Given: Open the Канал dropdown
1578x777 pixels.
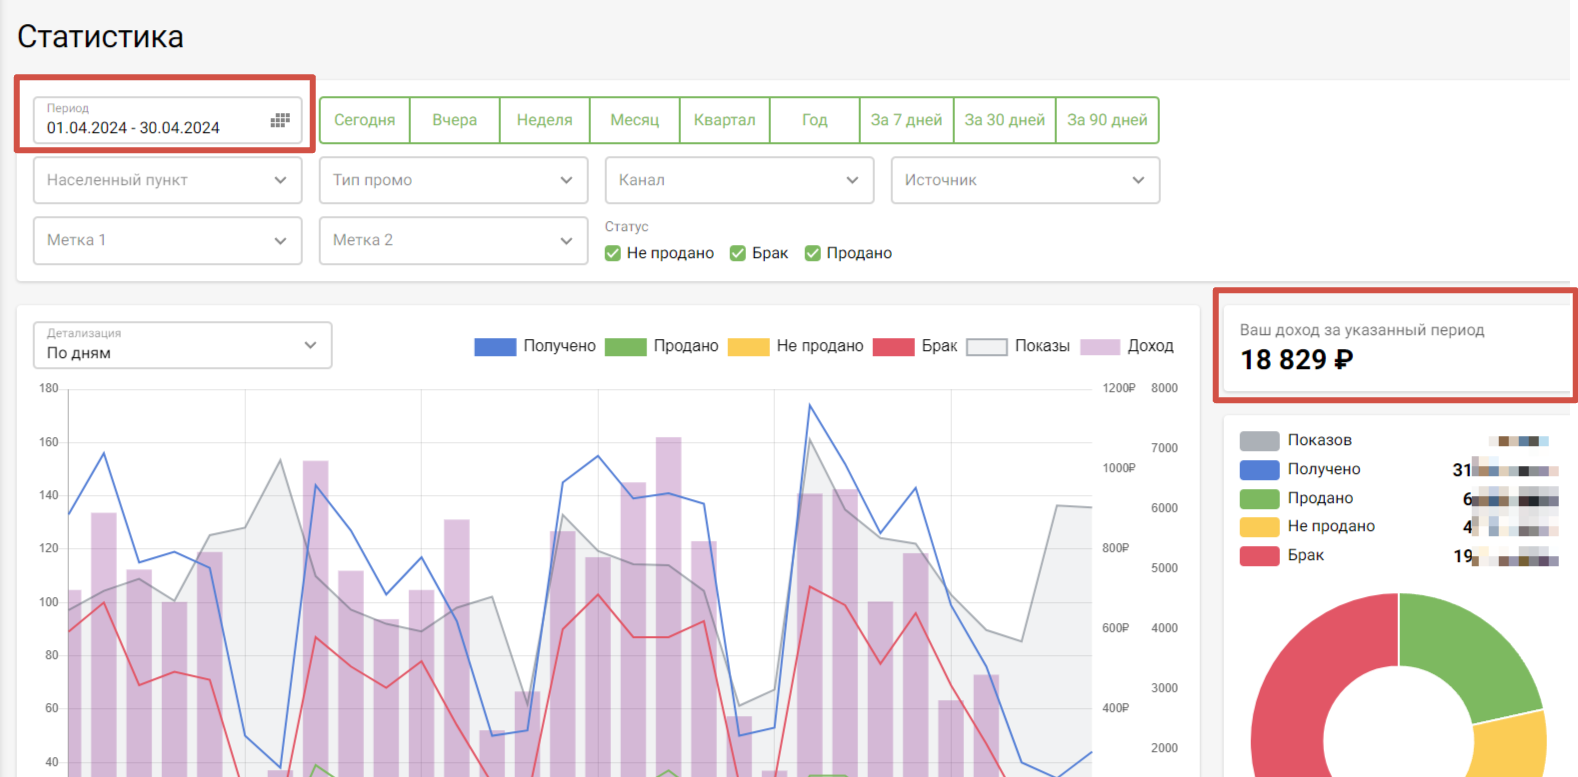Looking at the screenshot, I should pos(739,180).
